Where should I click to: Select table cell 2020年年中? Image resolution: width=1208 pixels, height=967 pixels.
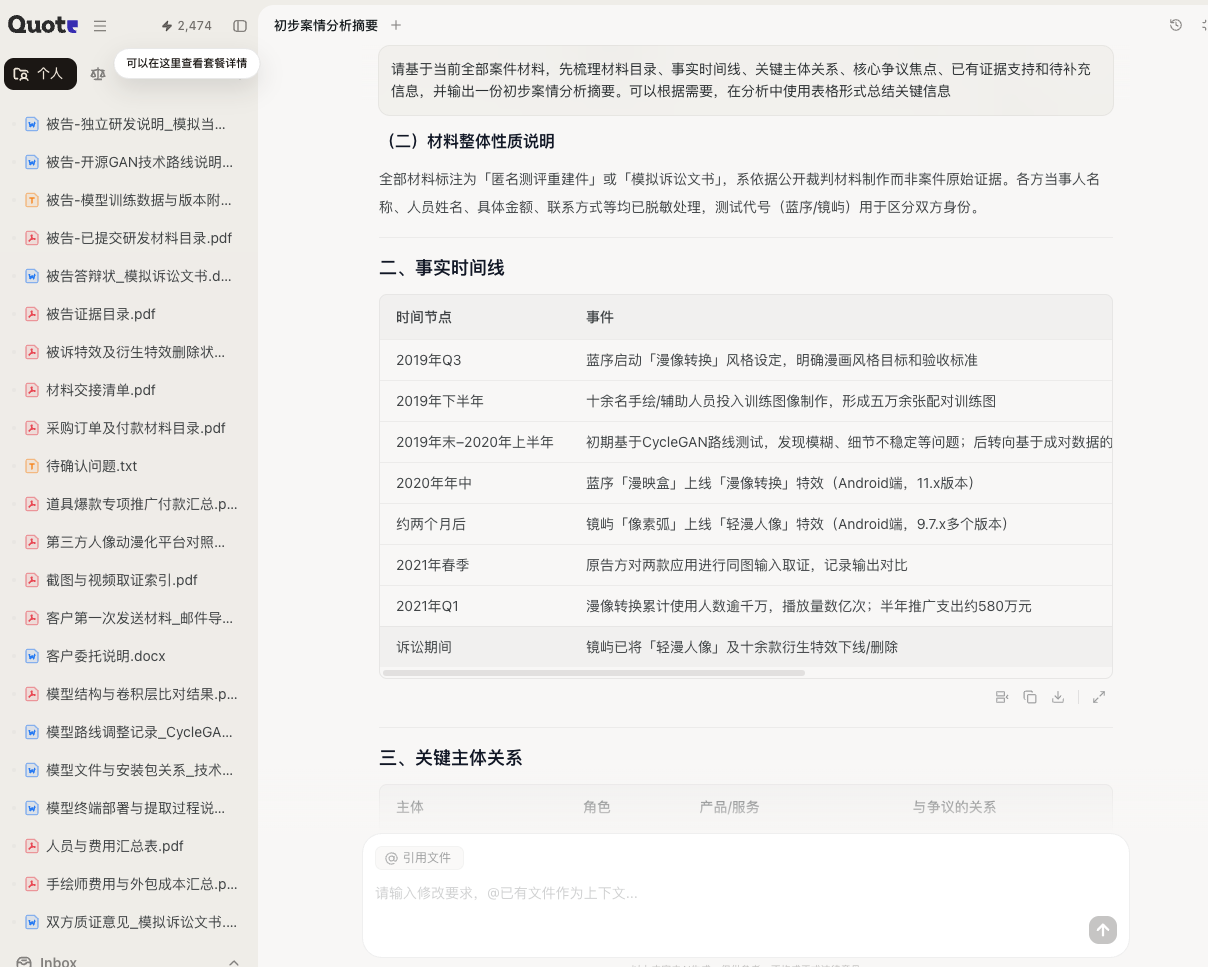point(474,483)
